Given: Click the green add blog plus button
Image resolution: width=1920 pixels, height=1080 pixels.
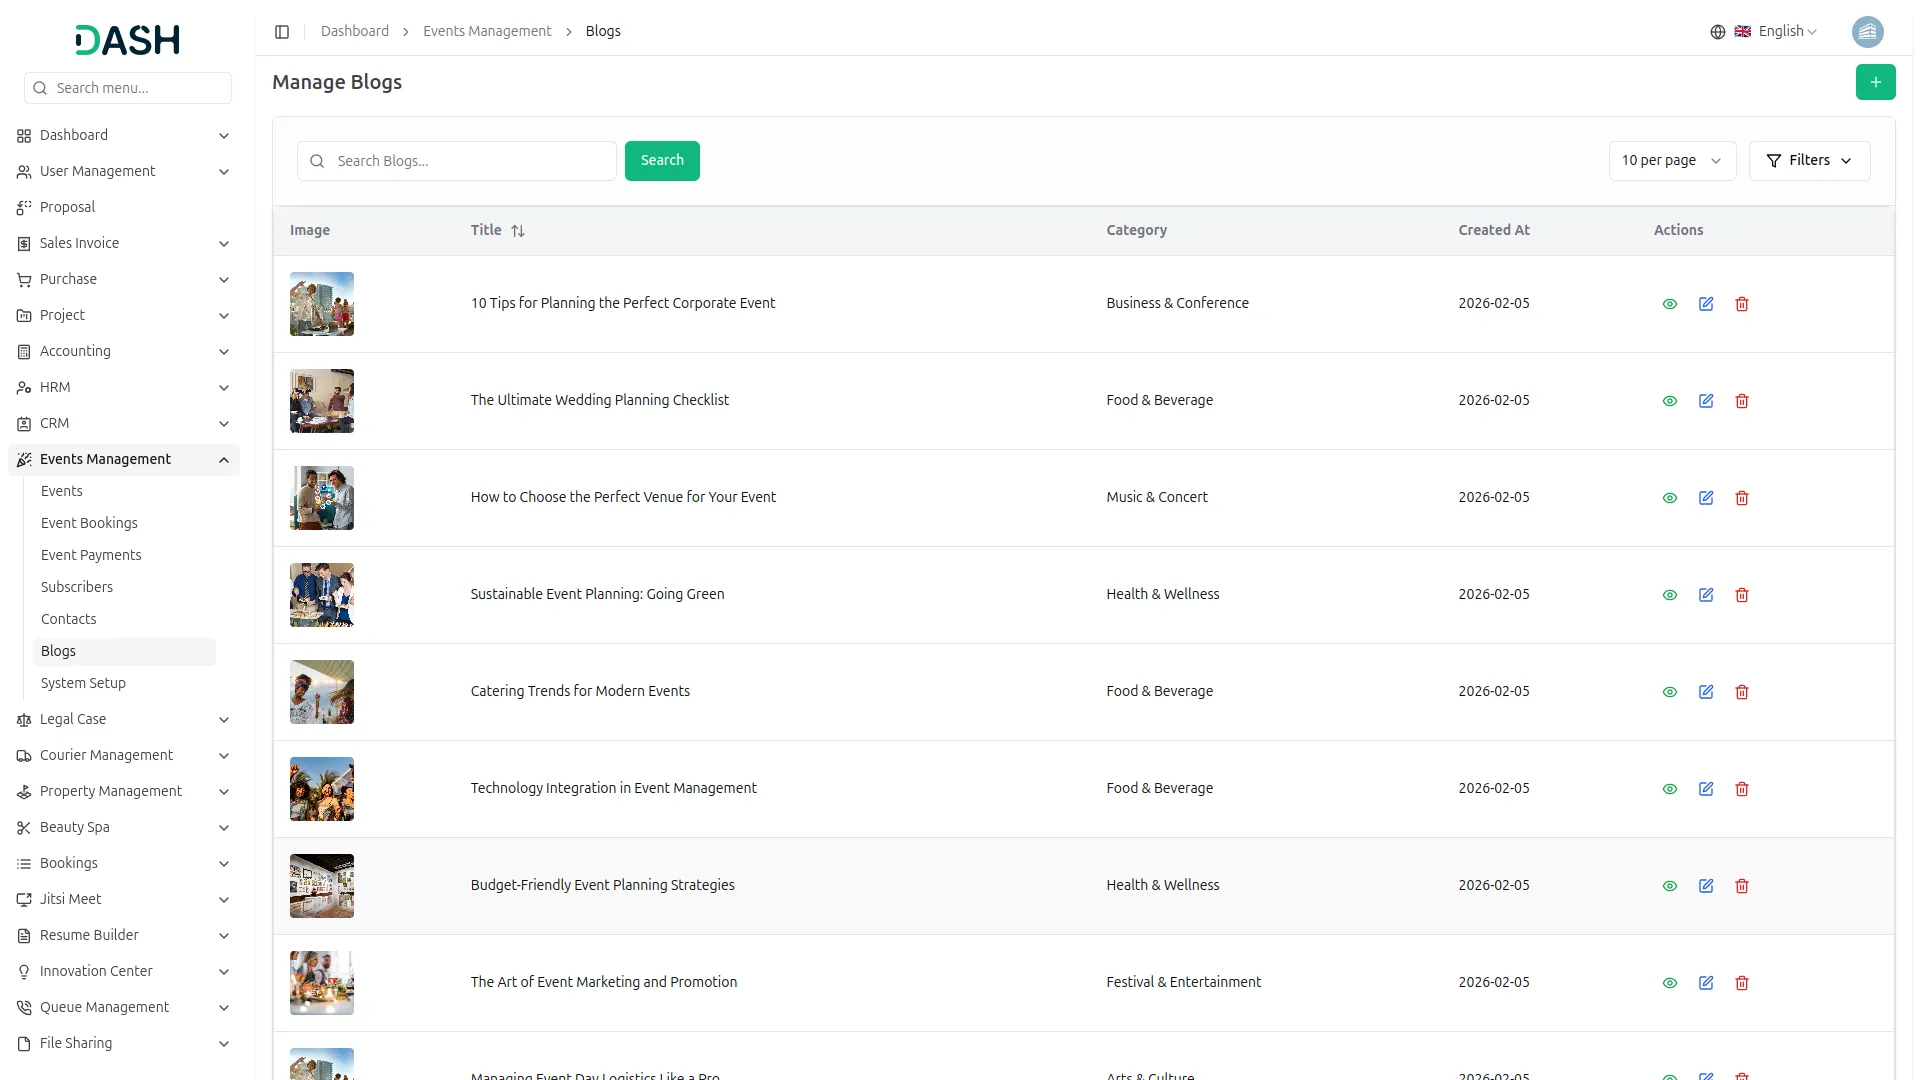Looking at the screenshot, I should [x=1875, y=82].
